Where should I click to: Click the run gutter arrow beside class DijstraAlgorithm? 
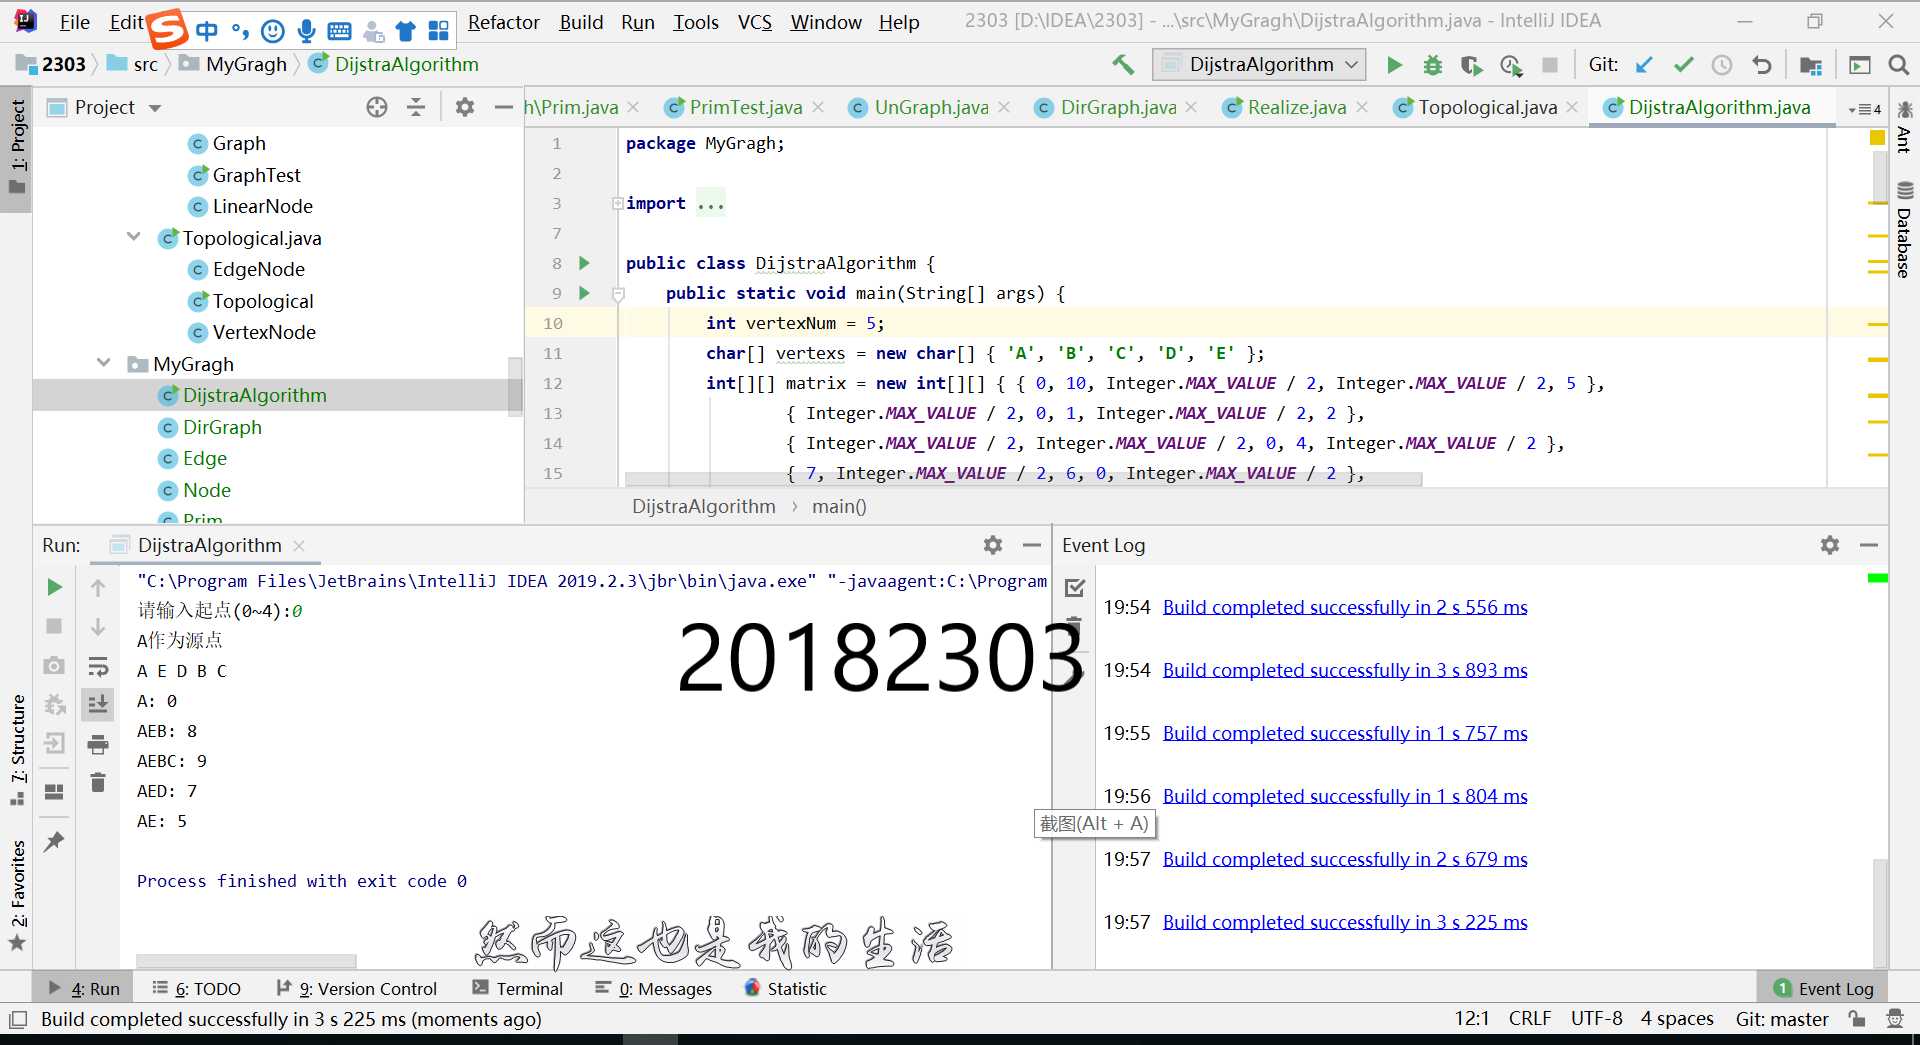point(585,263)
